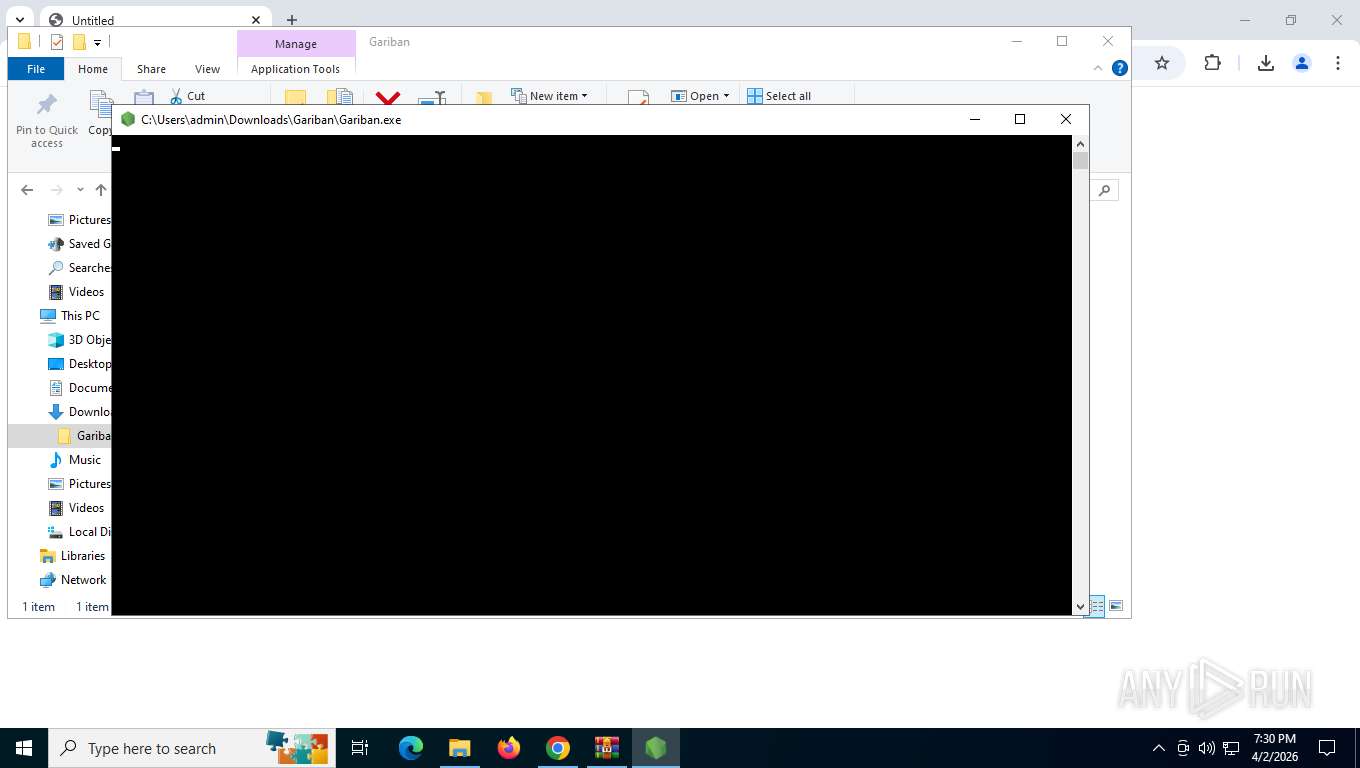The image size is (1360, 768).
Task: Open Chrome Extensions puzzle icon
Action: click(1212, 63)
